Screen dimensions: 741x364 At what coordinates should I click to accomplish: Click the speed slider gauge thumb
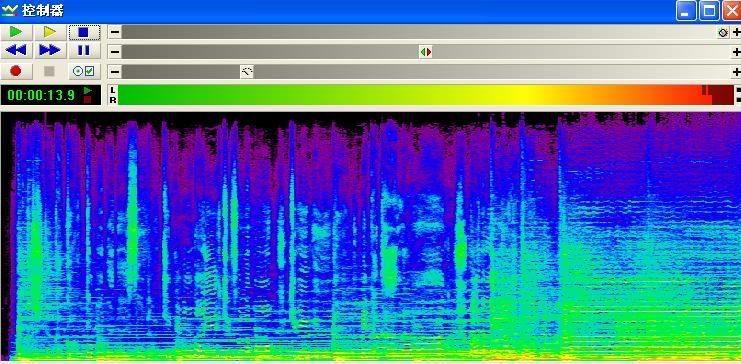tap(247, 72)
